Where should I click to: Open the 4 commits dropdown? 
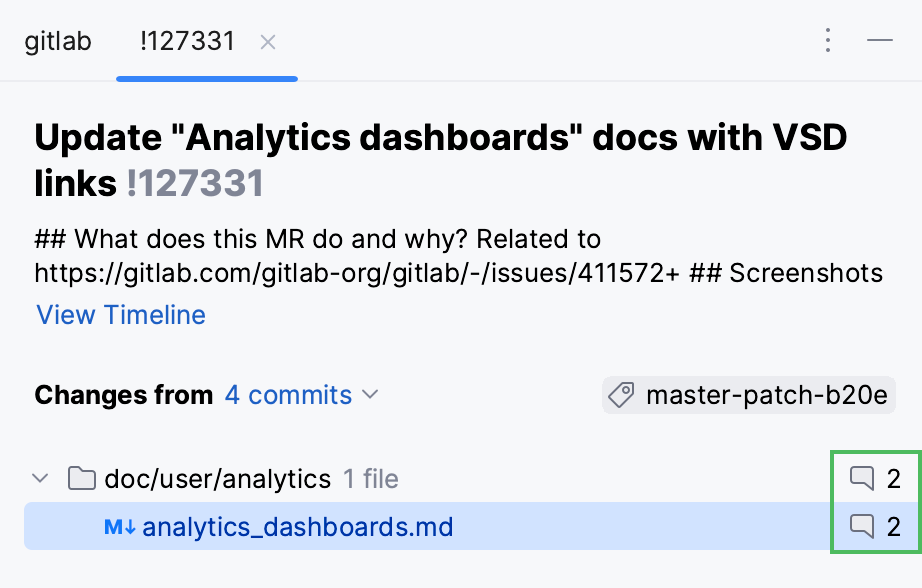(x=288, y=395)
